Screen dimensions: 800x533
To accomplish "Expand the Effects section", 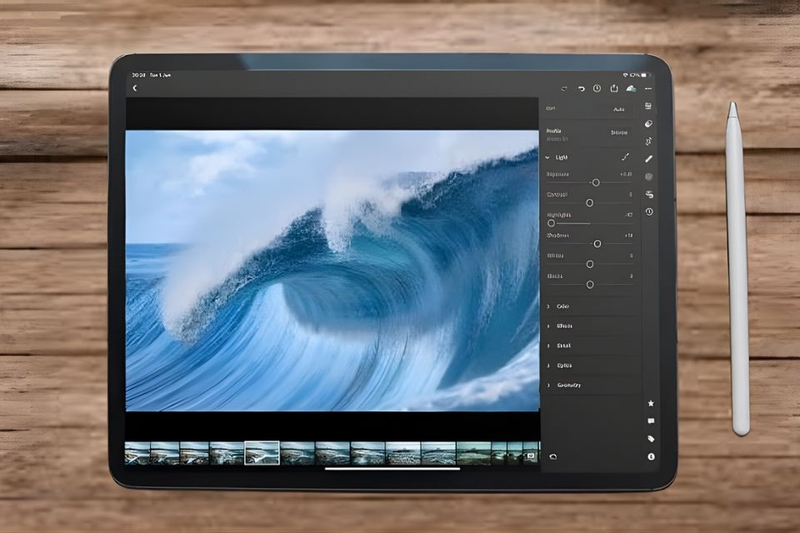I will pos(590,326).
